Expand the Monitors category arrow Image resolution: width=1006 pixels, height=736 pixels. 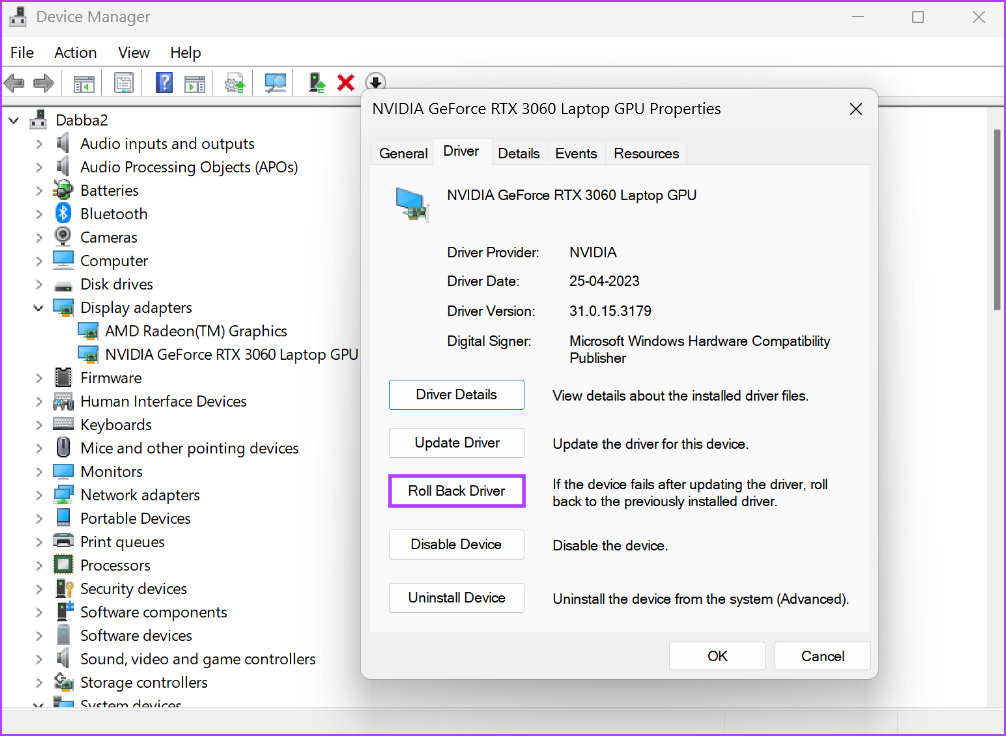coord(38,472)
